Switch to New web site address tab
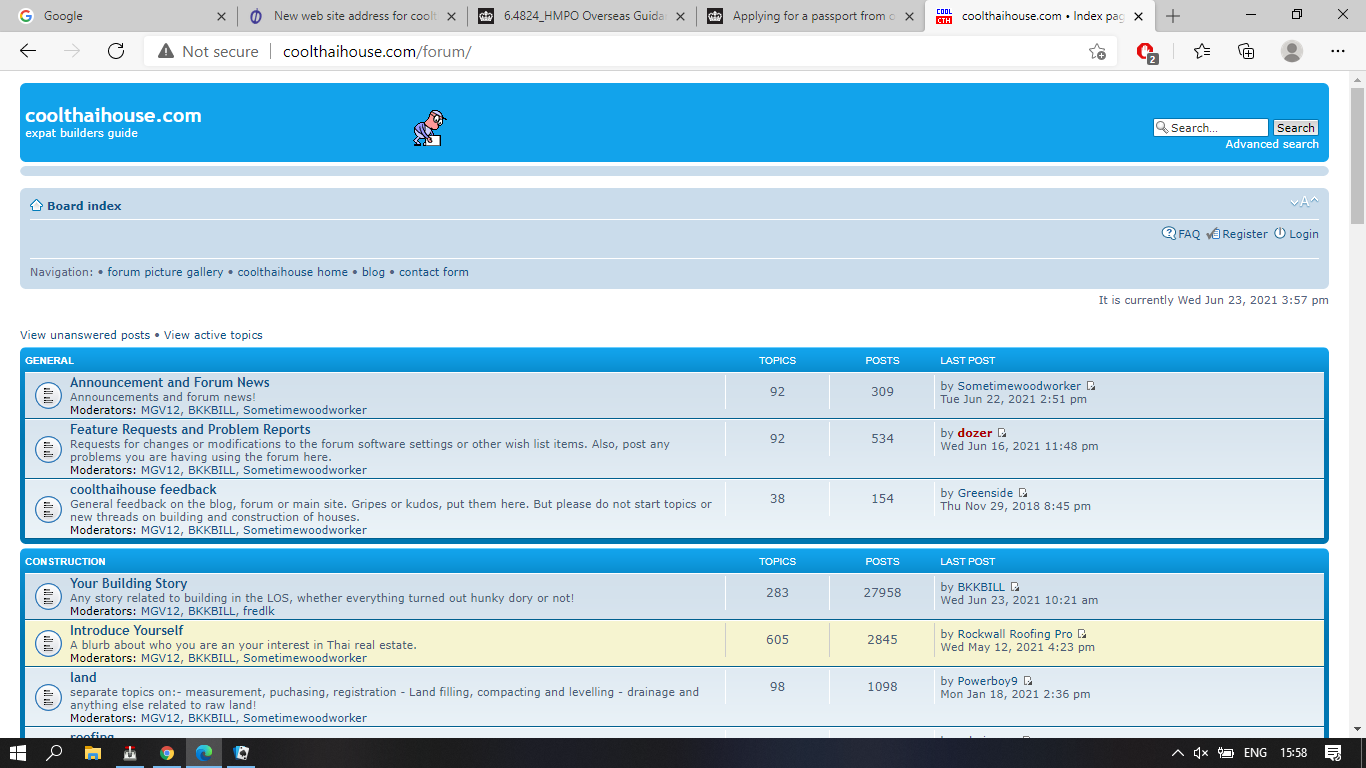 (353, 16)
